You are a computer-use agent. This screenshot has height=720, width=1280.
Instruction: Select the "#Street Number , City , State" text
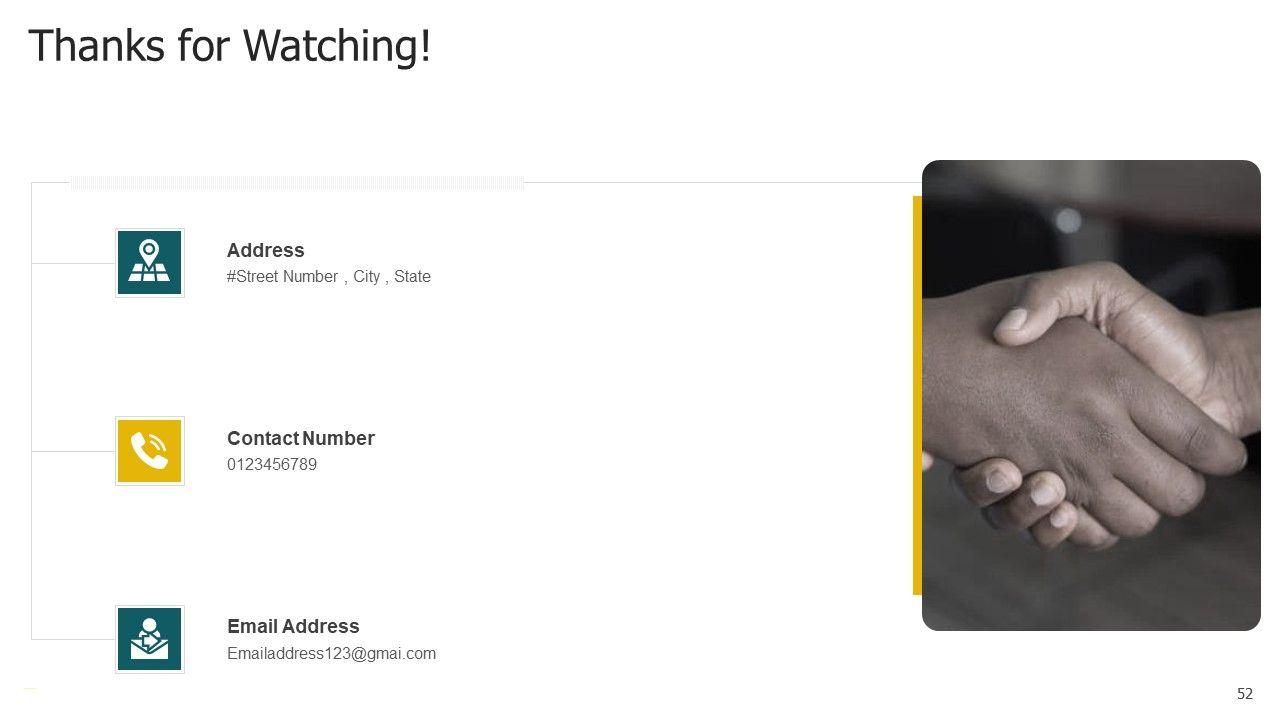coord(329,277)
